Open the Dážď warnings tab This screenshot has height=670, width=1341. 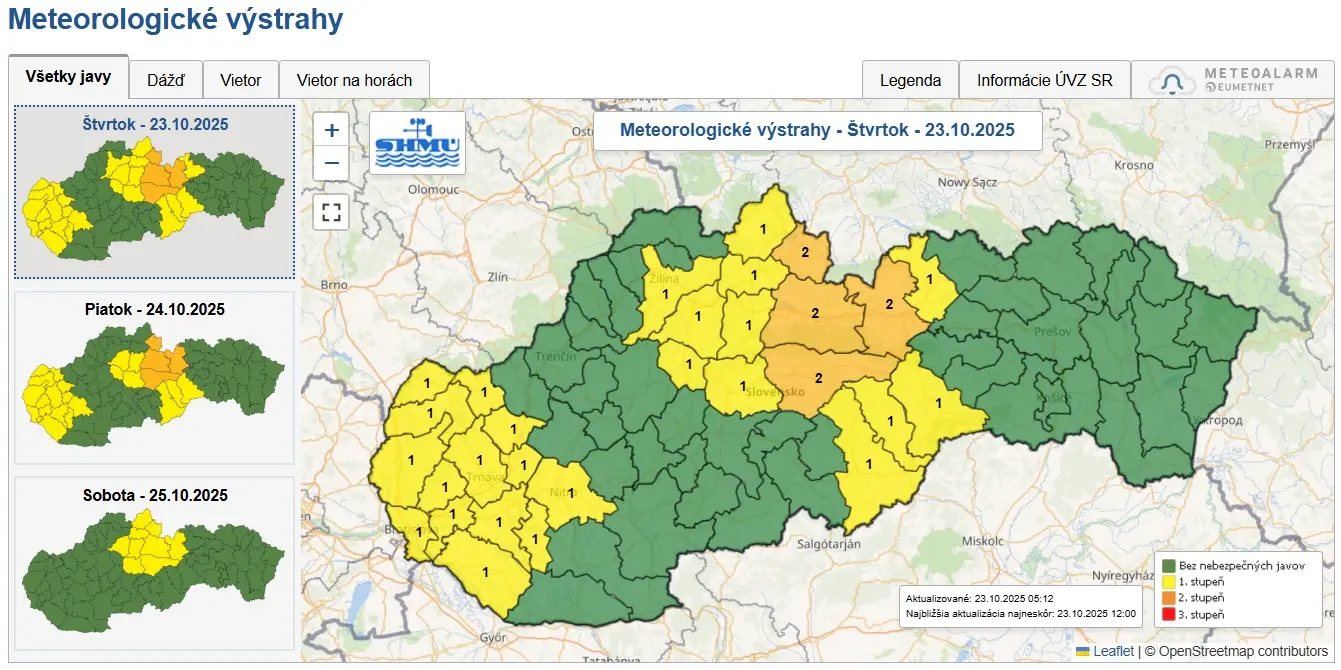[x=166, y=80]
